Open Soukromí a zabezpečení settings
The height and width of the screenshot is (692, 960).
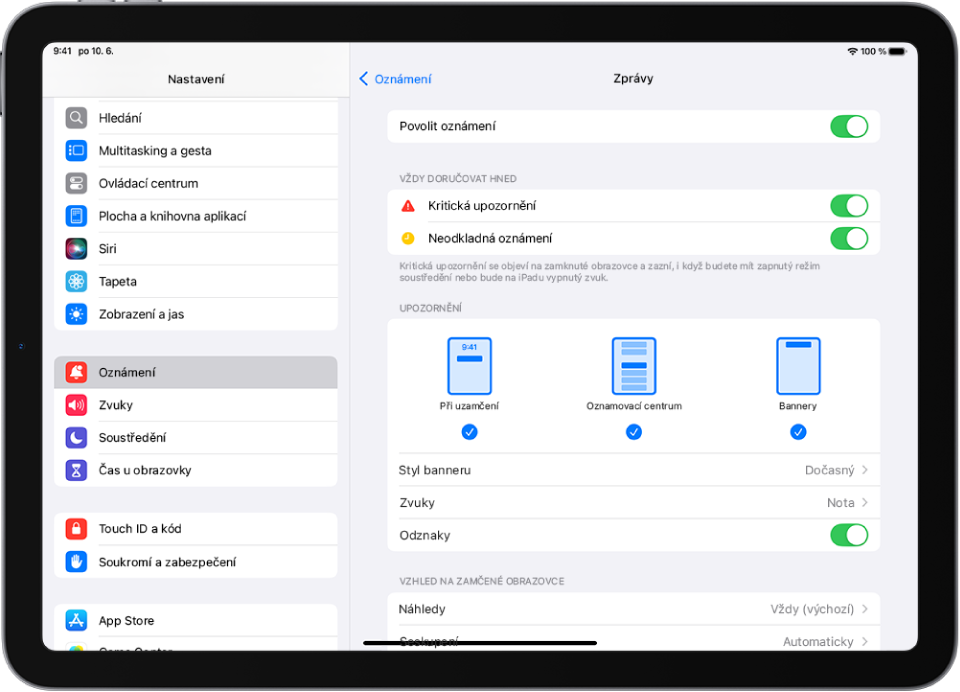click(x=196, y=562)
